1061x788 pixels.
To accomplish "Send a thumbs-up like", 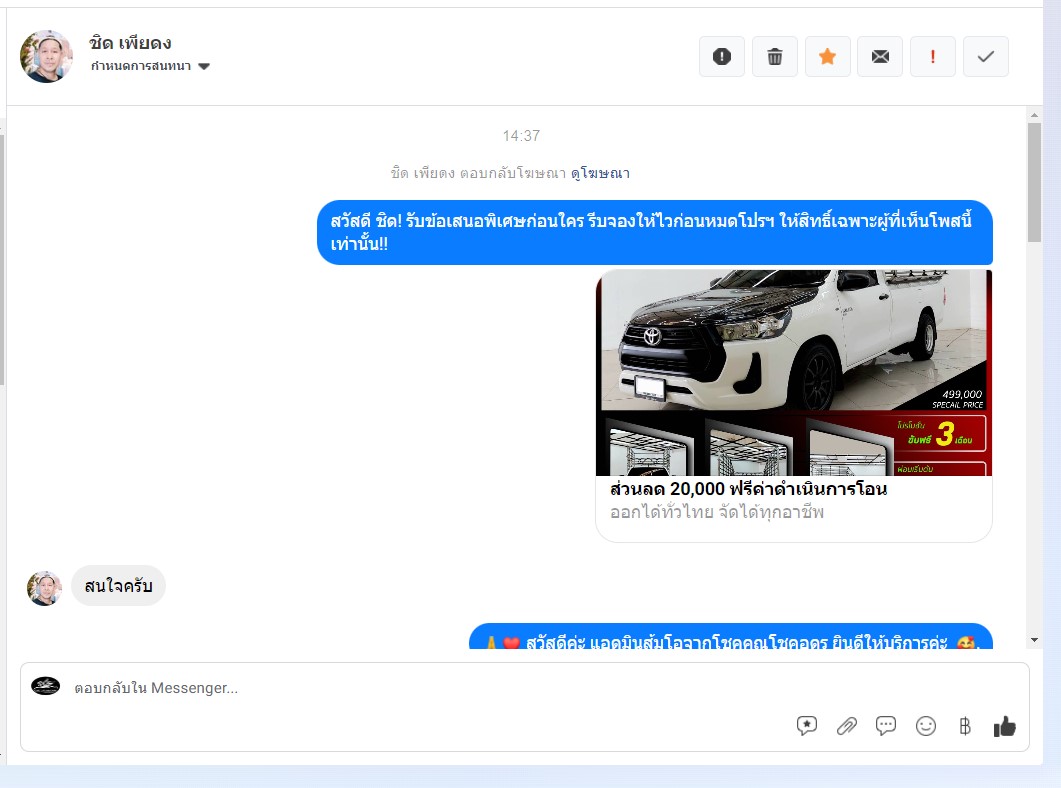I will tap(1005, 726).
